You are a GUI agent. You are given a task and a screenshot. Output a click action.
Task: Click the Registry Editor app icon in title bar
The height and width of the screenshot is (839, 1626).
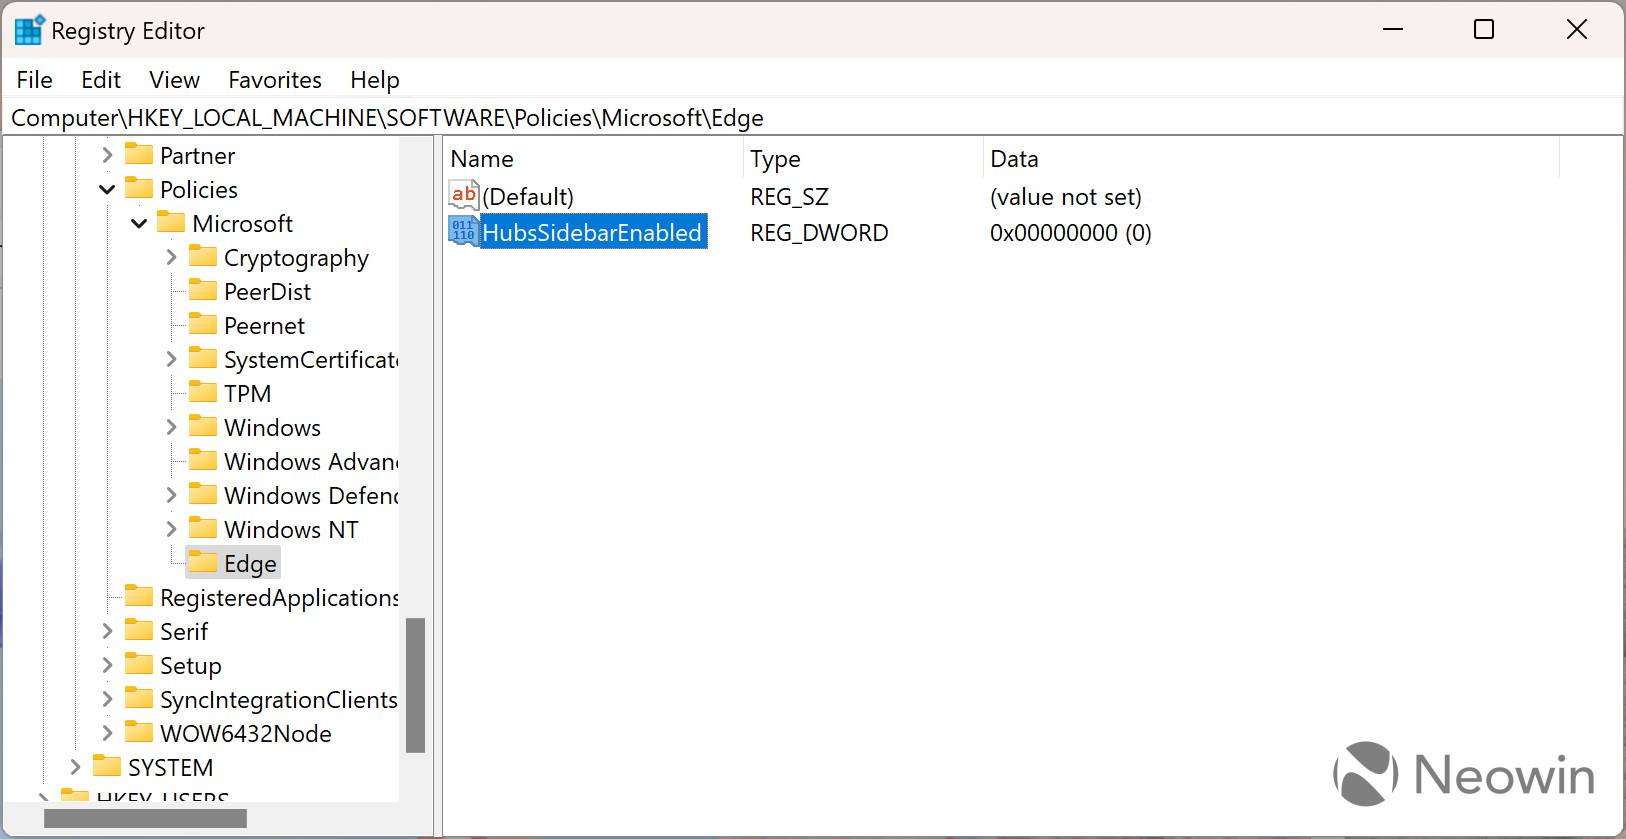coord(29,30)
